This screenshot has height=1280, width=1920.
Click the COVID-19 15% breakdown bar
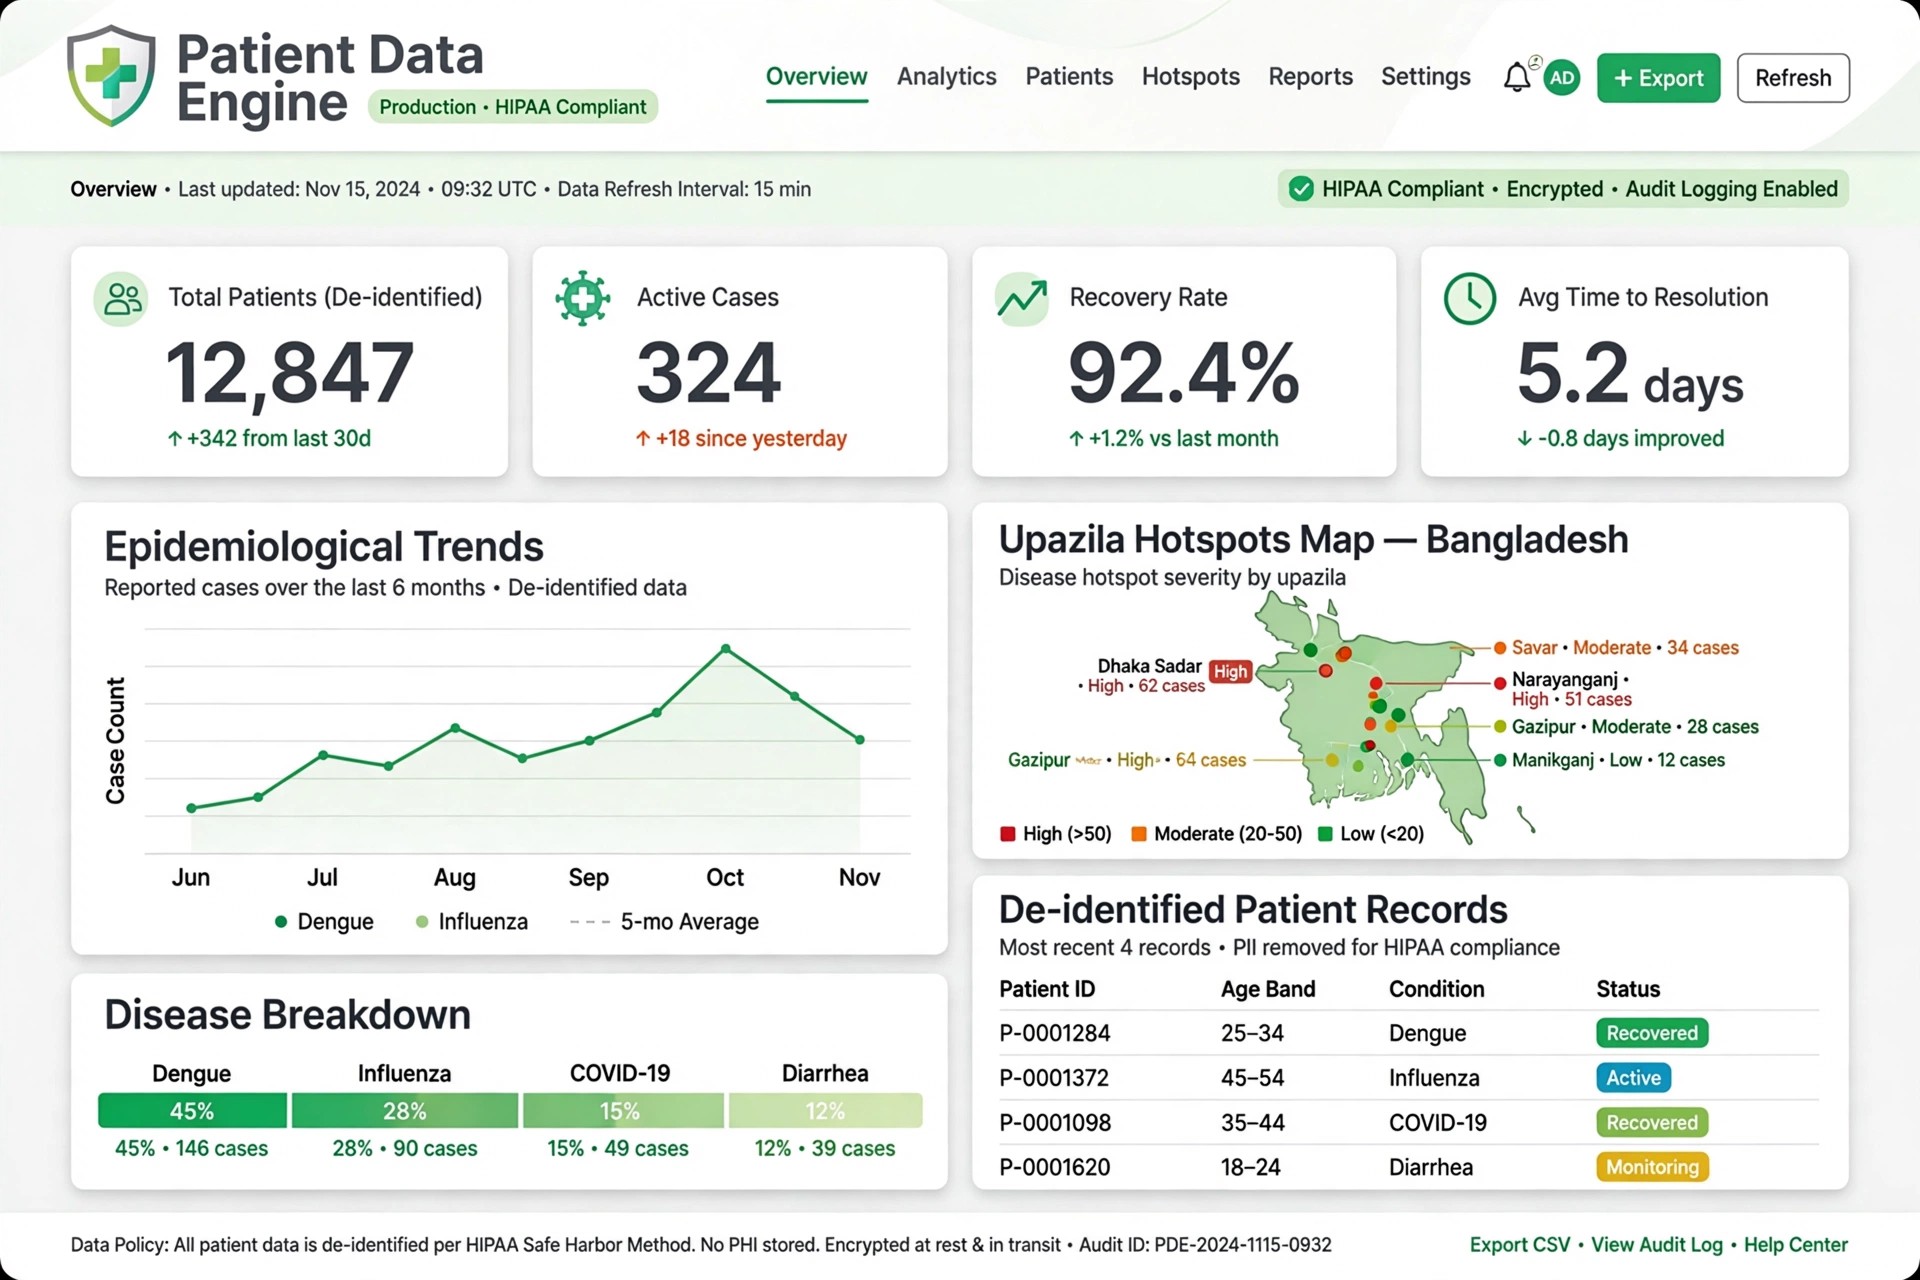click(623, 1111)
